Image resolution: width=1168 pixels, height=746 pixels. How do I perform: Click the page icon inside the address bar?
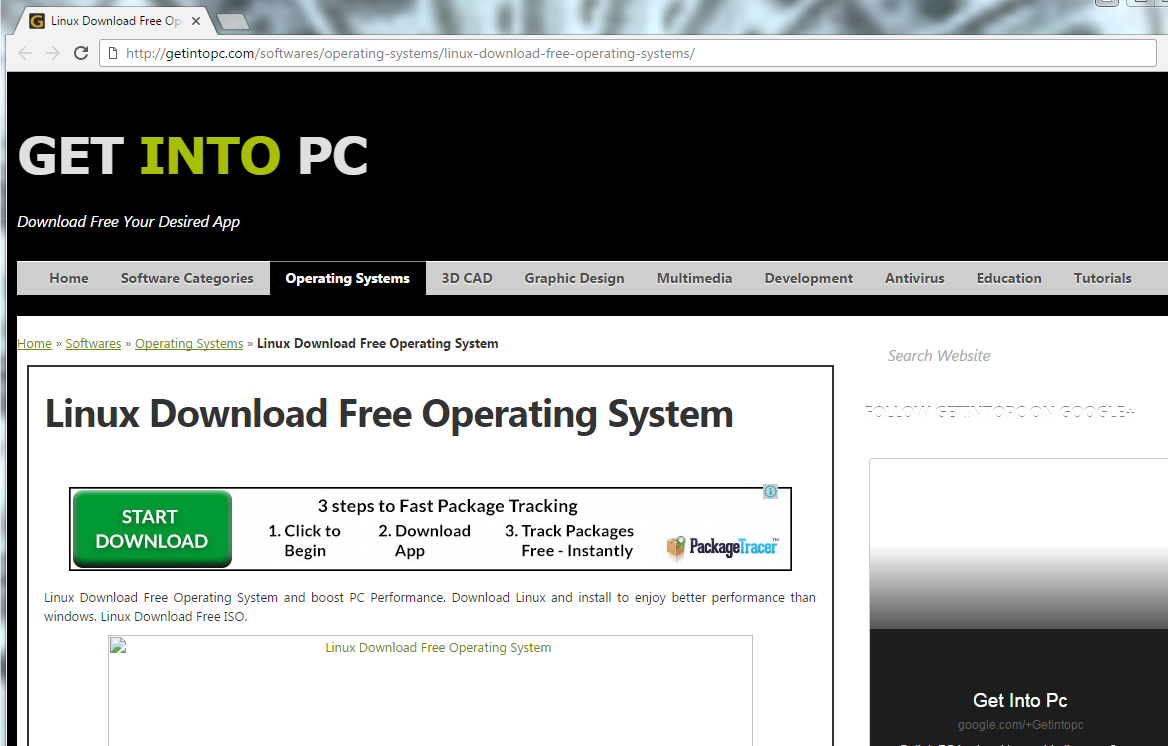click(x=115, y=53)
